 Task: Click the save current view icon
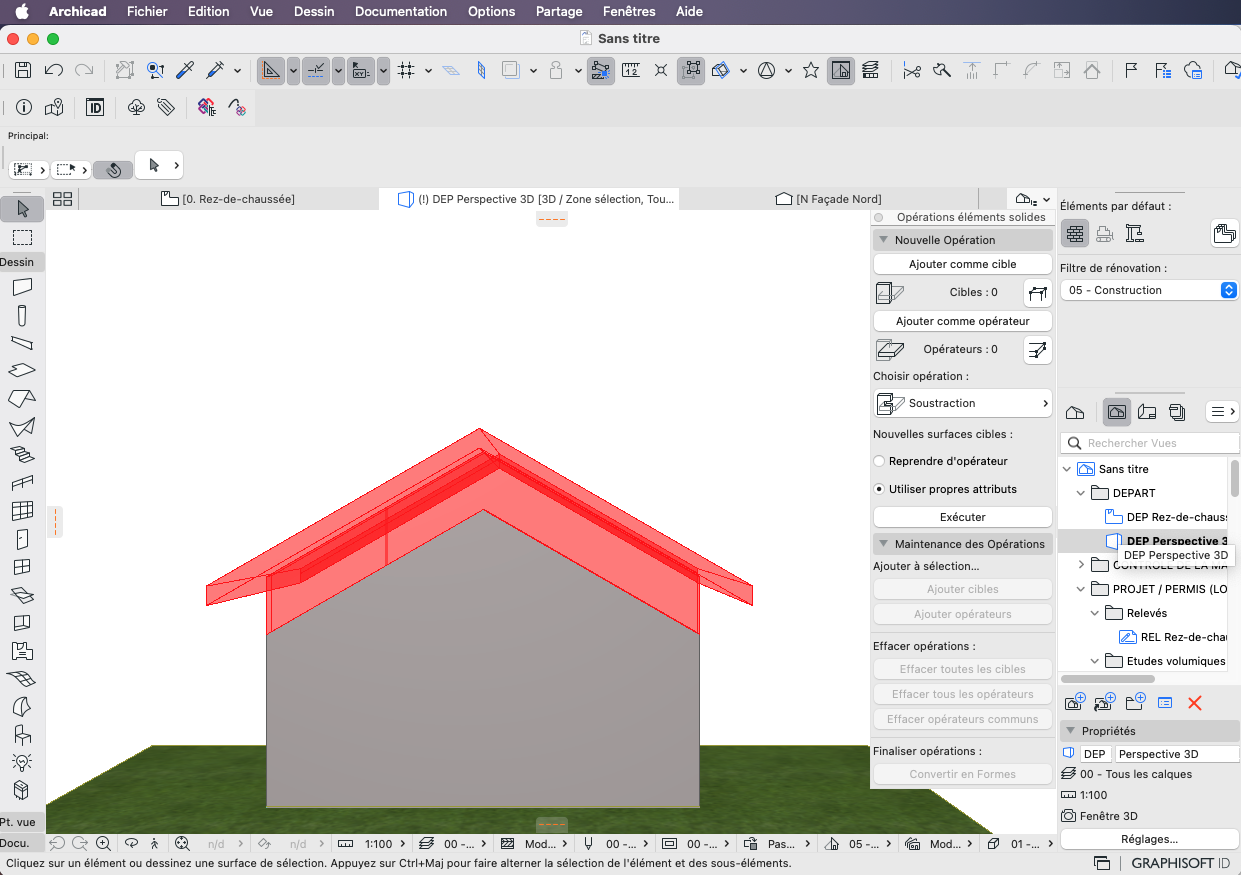[1075, 703]
